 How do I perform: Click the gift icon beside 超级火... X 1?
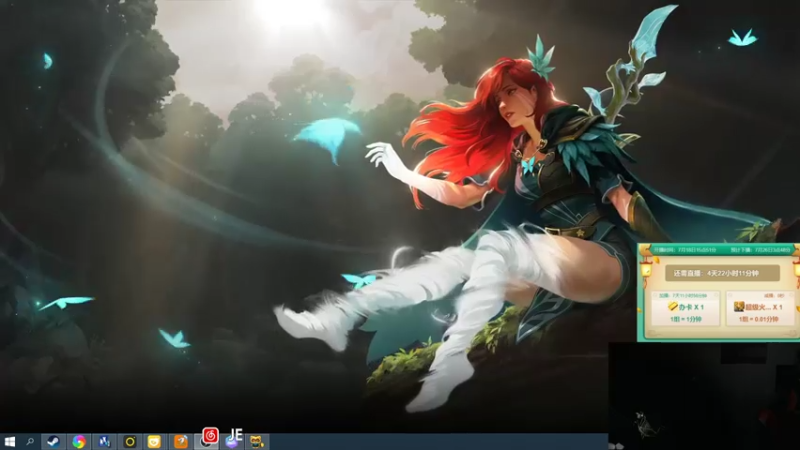pyautogui.click(x=739, y=307)
